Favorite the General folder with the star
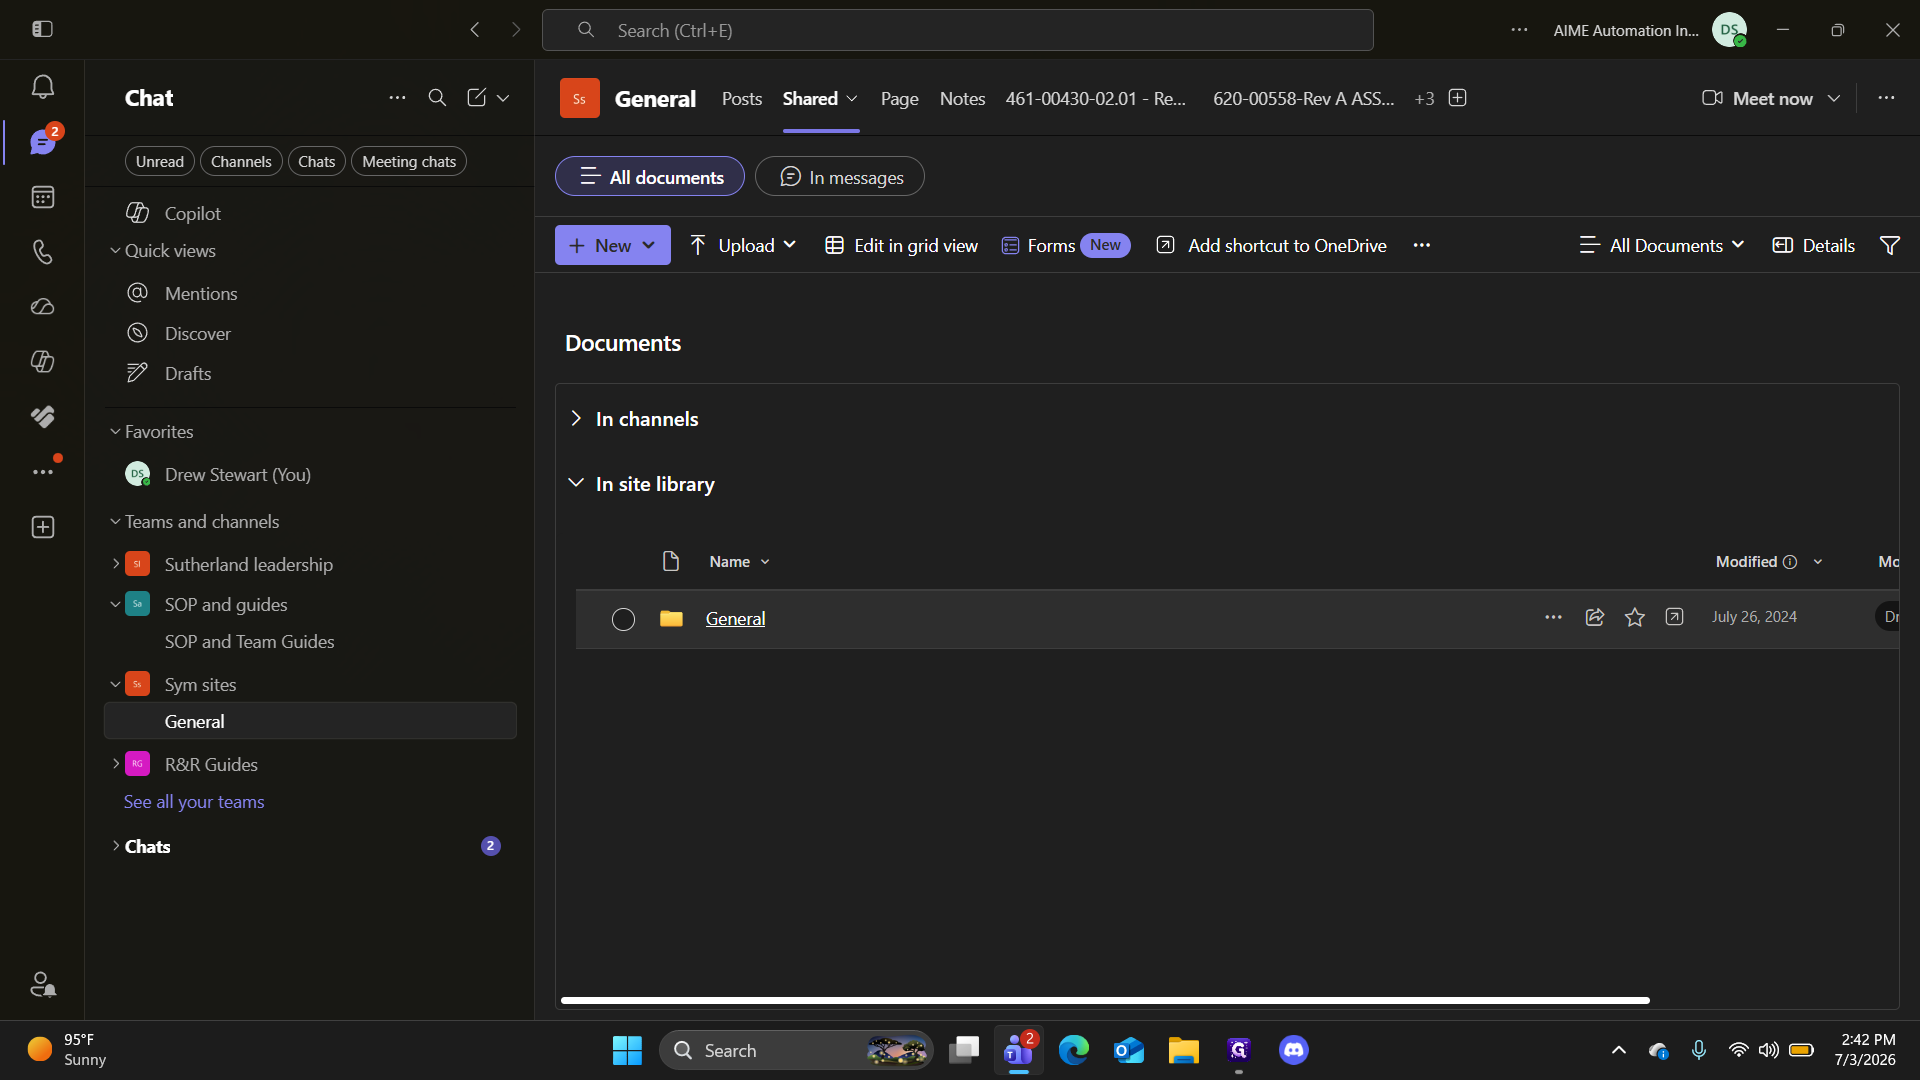 click(x=1635, y=617)
